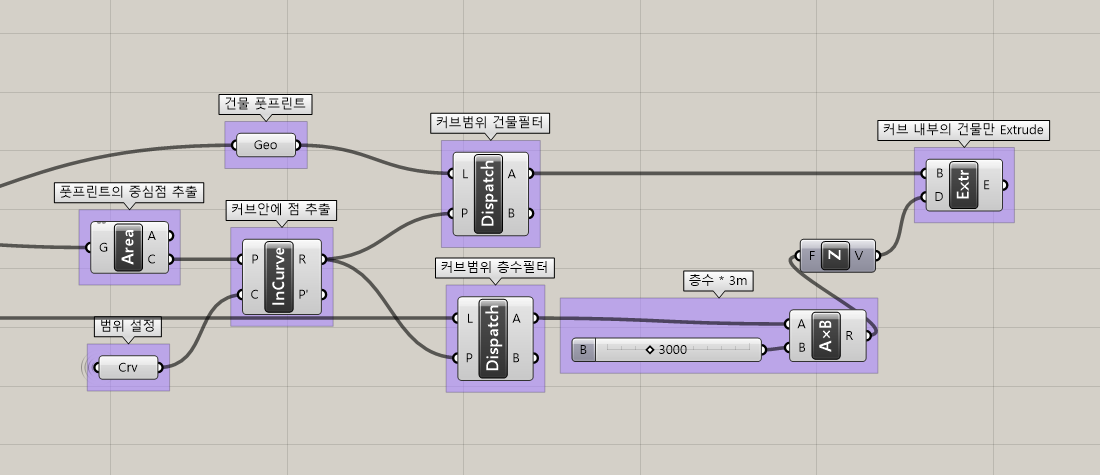Click the 범위 설정 group label

[x=129, y=325]
